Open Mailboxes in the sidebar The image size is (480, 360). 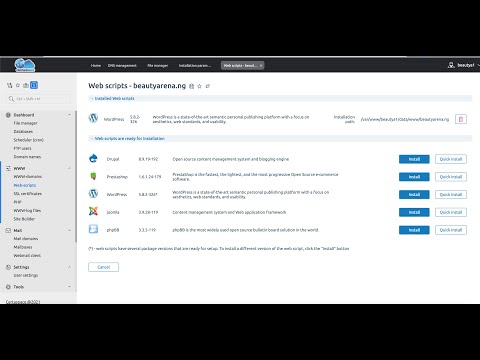tap(23, 247)
